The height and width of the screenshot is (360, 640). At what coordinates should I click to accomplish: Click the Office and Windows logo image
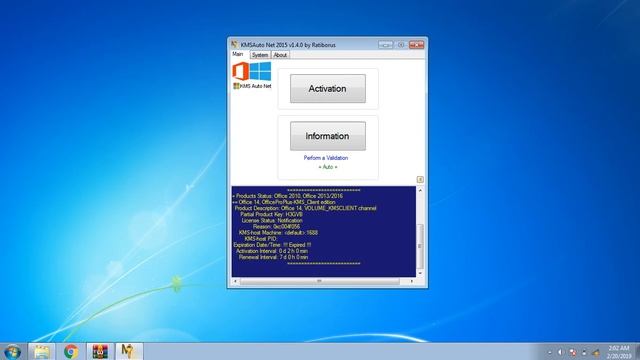[x=251, y=71]
